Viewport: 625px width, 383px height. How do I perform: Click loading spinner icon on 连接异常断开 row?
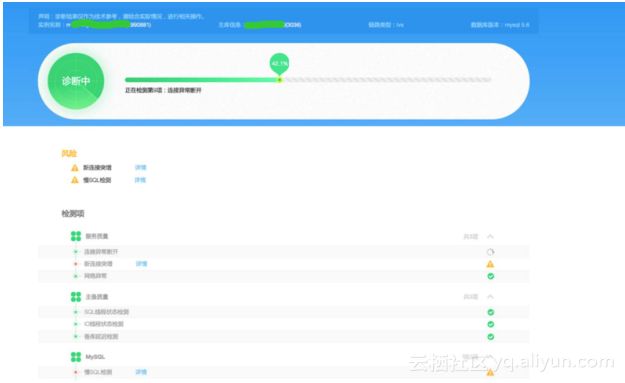click(491, 252)
